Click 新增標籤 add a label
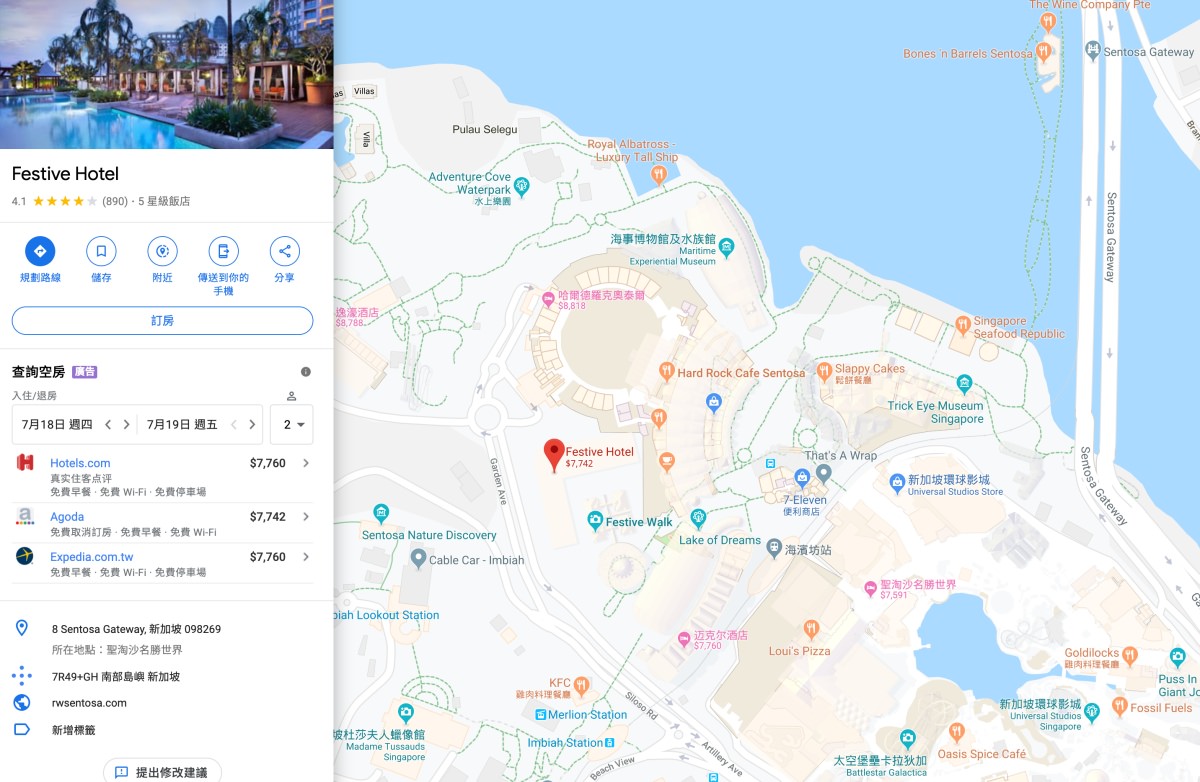Image resolution: width=1200 pixels, height=782 pixels. point(74,730)
